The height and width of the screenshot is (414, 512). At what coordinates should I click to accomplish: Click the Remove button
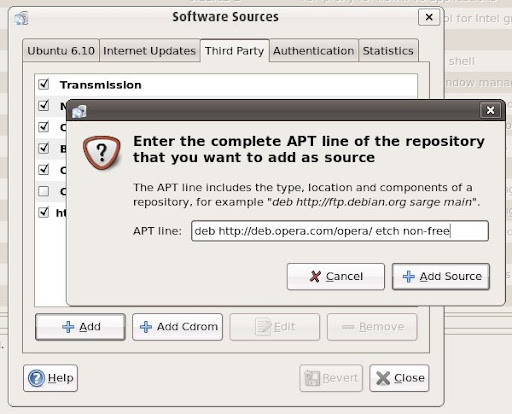(x=372, y=327)
